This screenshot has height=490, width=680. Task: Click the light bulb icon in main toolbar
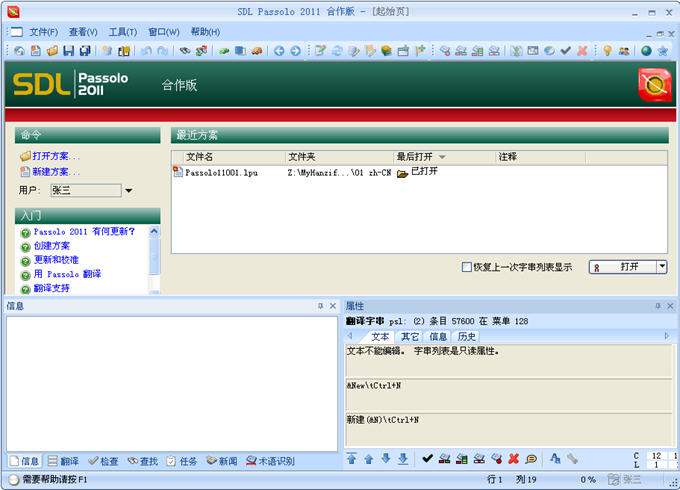(x=606, y=51)
